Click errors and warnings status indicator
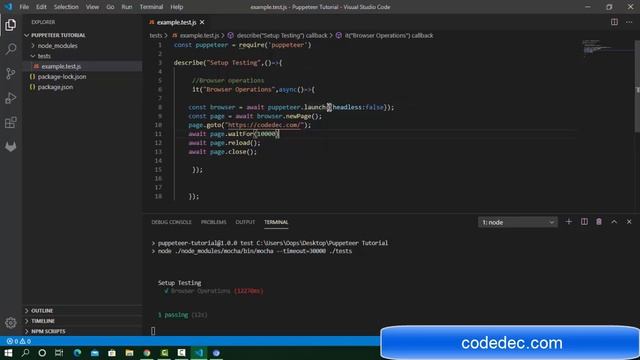Image resolution: width=640 pixels, height=360 pixels. (18, 341)
